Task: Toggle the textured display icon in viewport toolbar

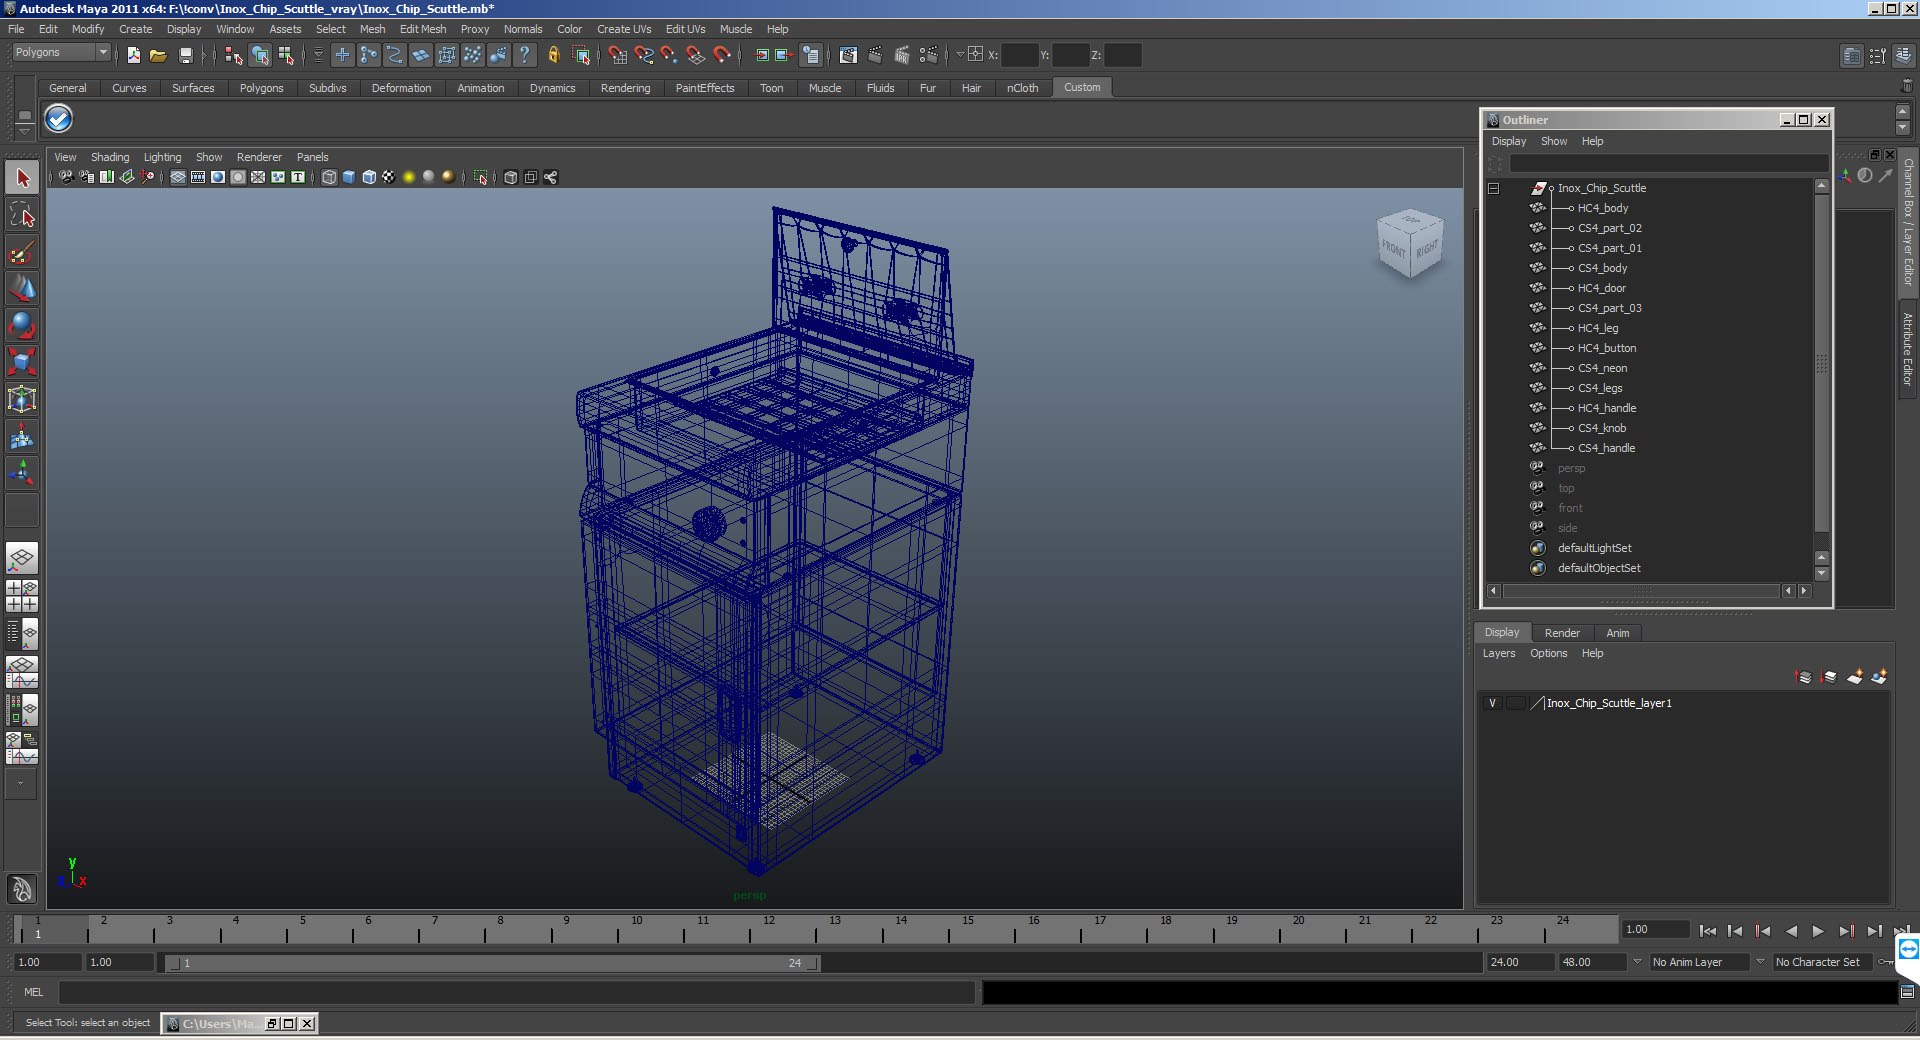Action: (x=389, y=177)
